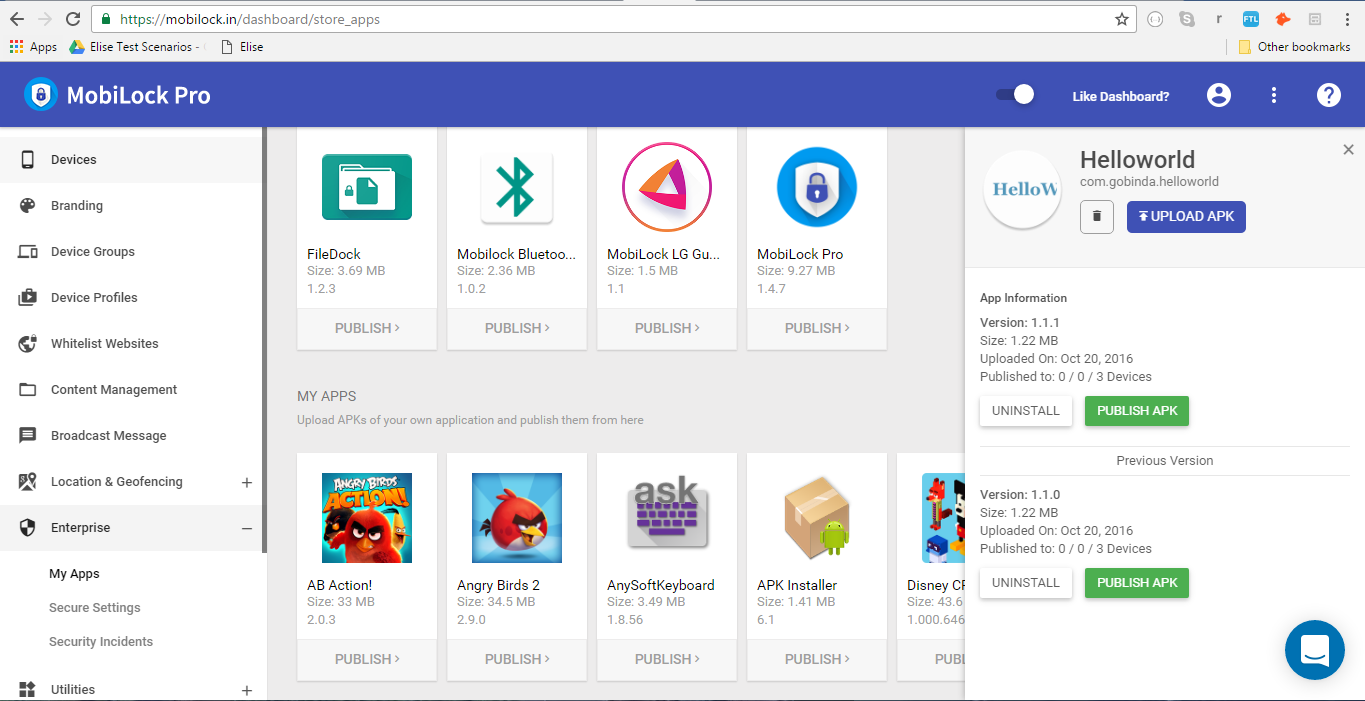The height and width of the screenshot is (701, 1365).
Task: Reload the browser page
Action: 73,19
